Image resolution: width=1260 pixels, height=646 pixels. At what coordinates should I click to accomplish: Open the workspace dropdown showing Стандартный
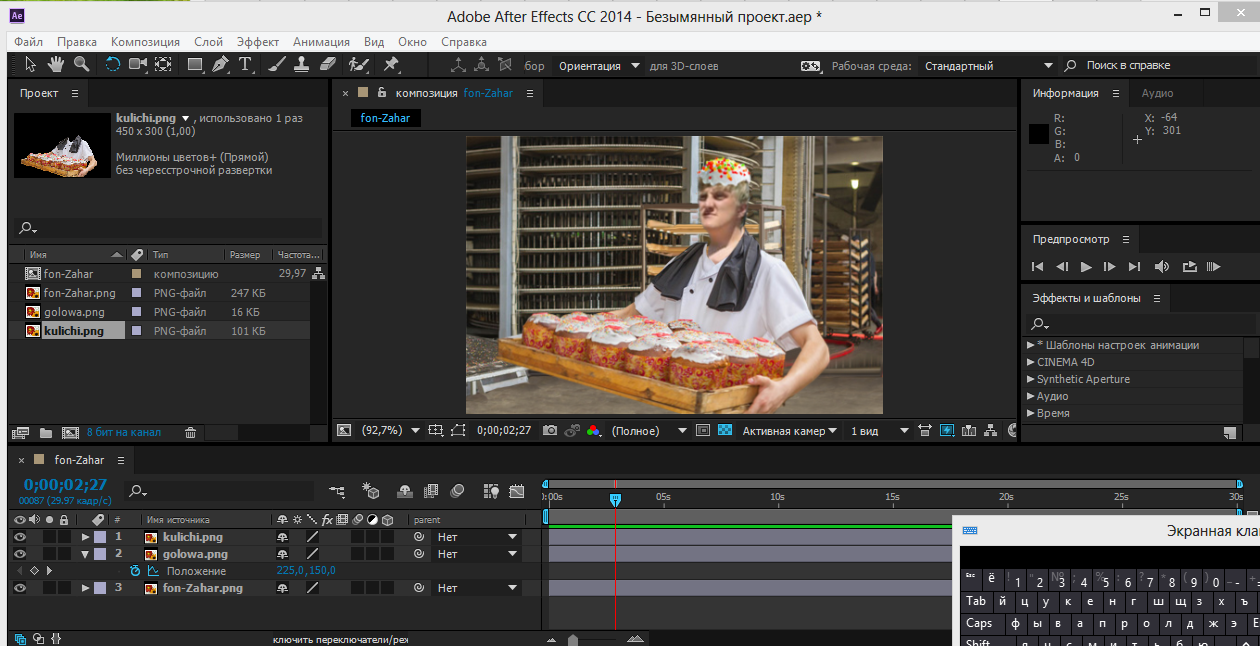985,66
